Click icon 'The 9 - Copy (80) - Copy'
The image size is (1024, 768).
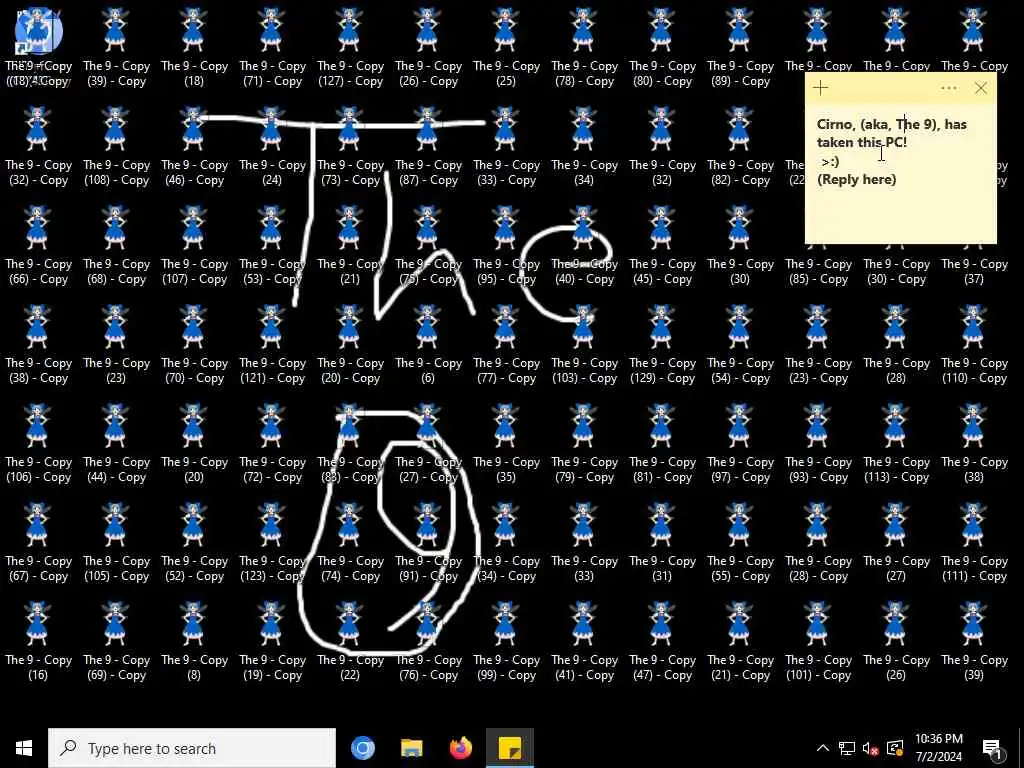click(662, 49)
